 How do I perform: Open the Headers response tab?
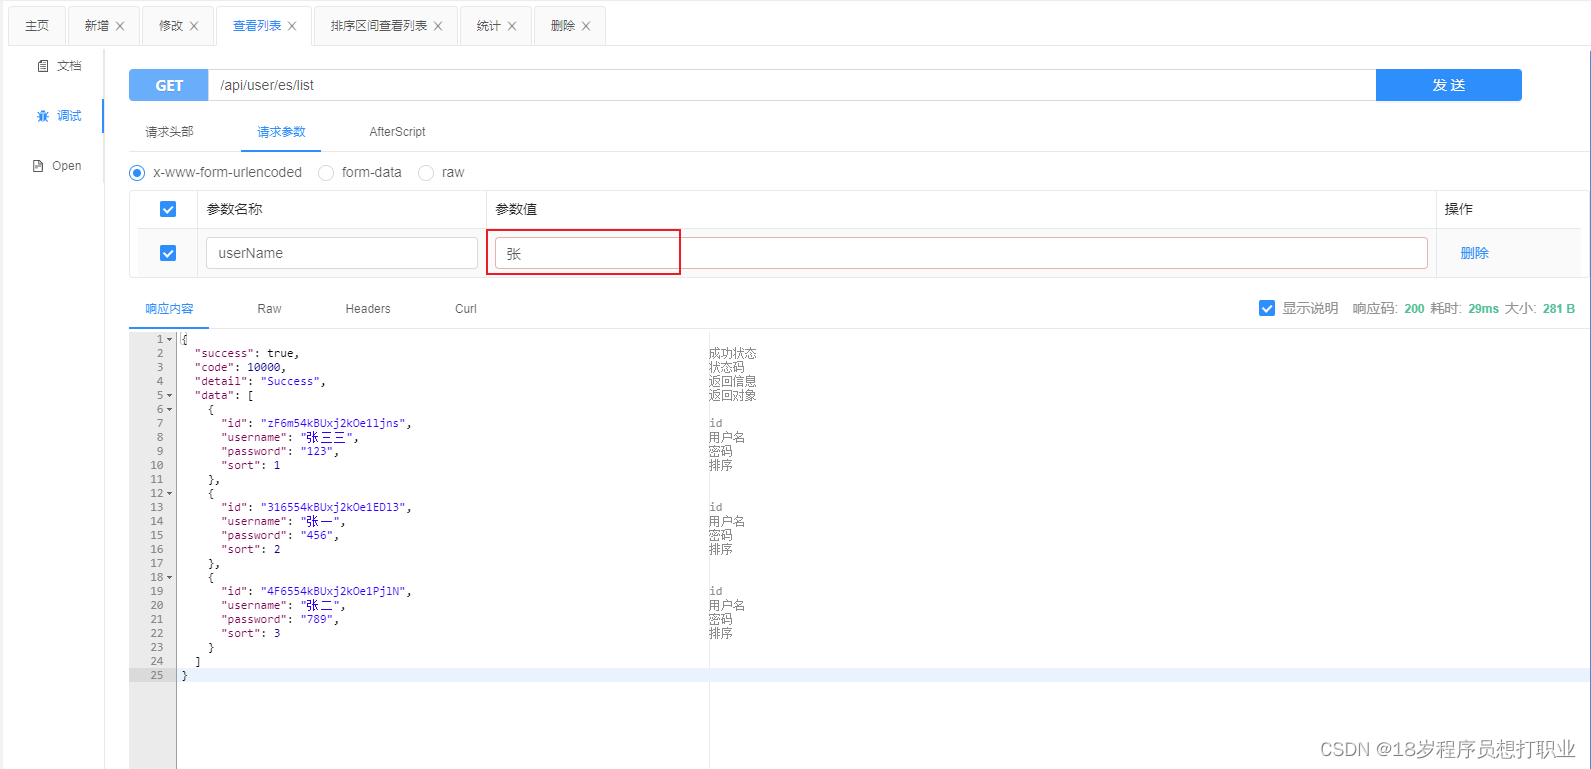point(368,309)
